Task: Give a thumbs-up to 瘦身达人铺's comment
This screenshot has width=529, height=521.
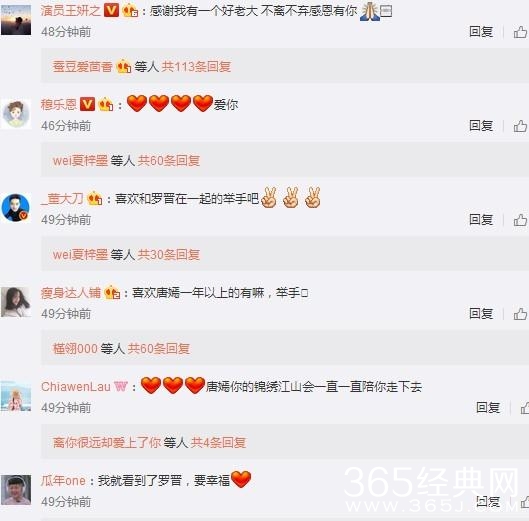Action: [520, 314]
